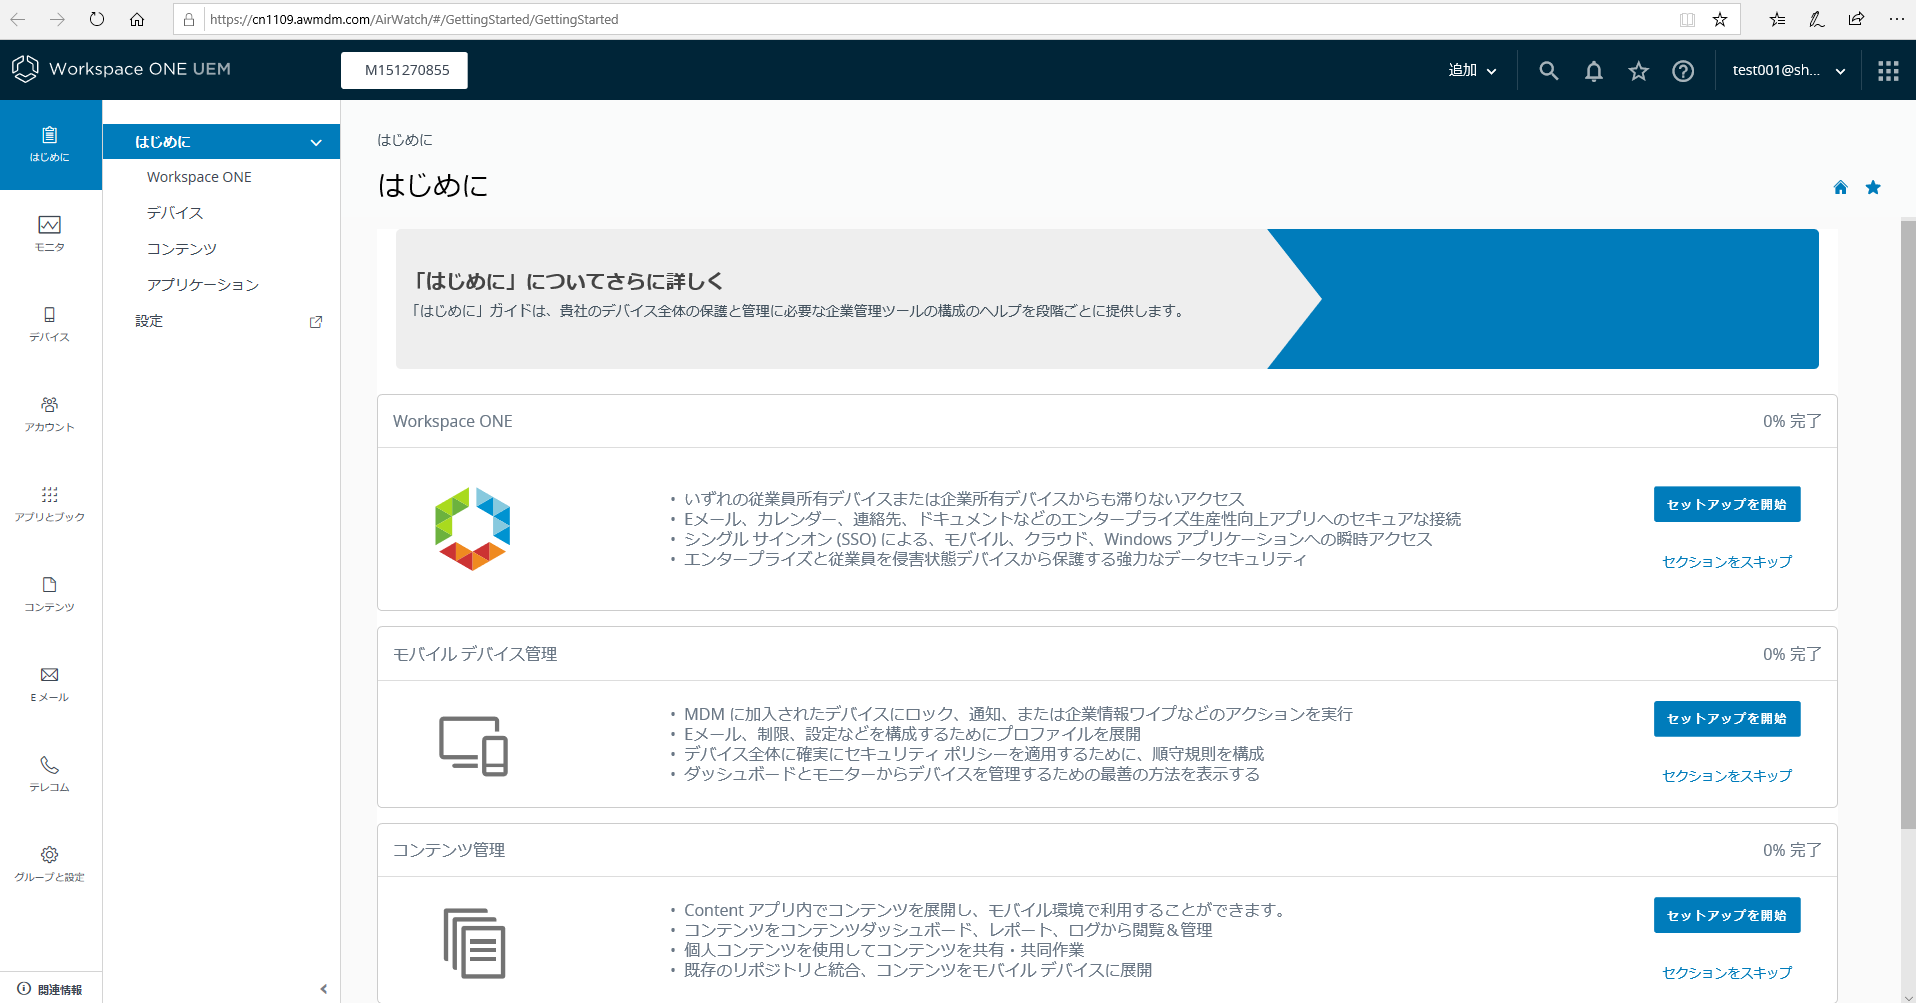
Task: Select デバイス submenu item
Action: pos(175,213)
